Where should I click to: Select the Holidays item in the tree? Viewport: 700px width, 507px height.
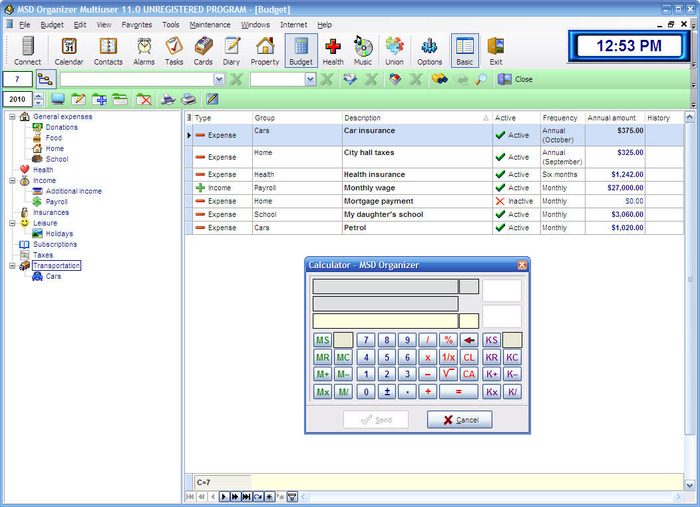click(59, 234)
